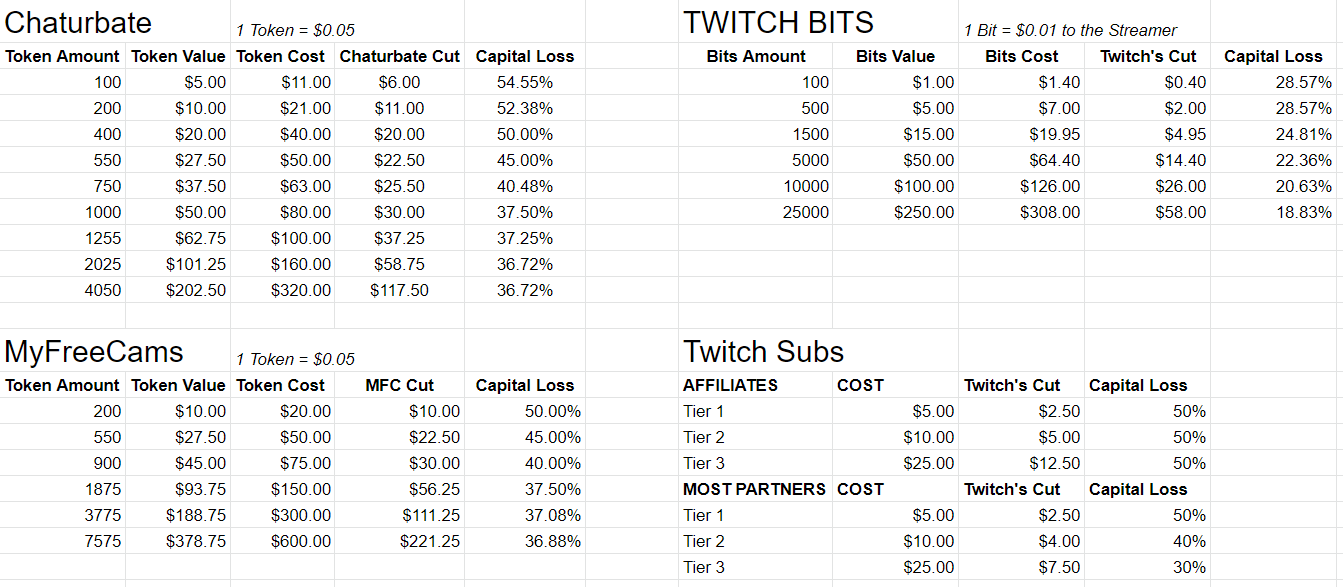Click the TWITCH BITS heading cell
This screenshot has height=587, width=1343.
click(x=779, y=22)
